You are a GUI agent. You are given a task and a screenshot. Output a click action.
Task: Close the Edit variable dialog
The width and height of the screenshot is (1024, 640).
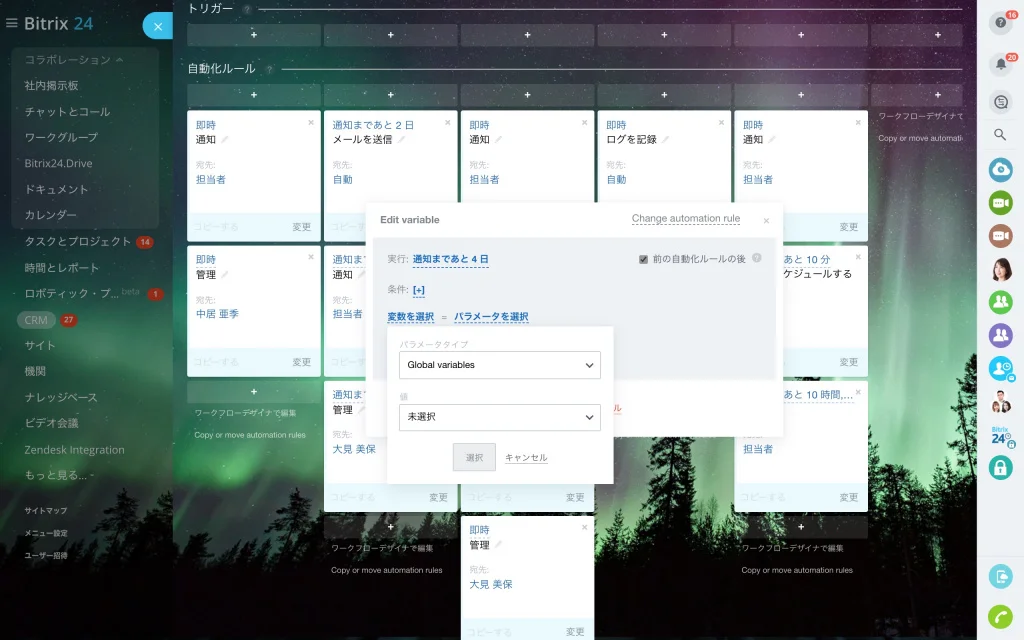766,221
